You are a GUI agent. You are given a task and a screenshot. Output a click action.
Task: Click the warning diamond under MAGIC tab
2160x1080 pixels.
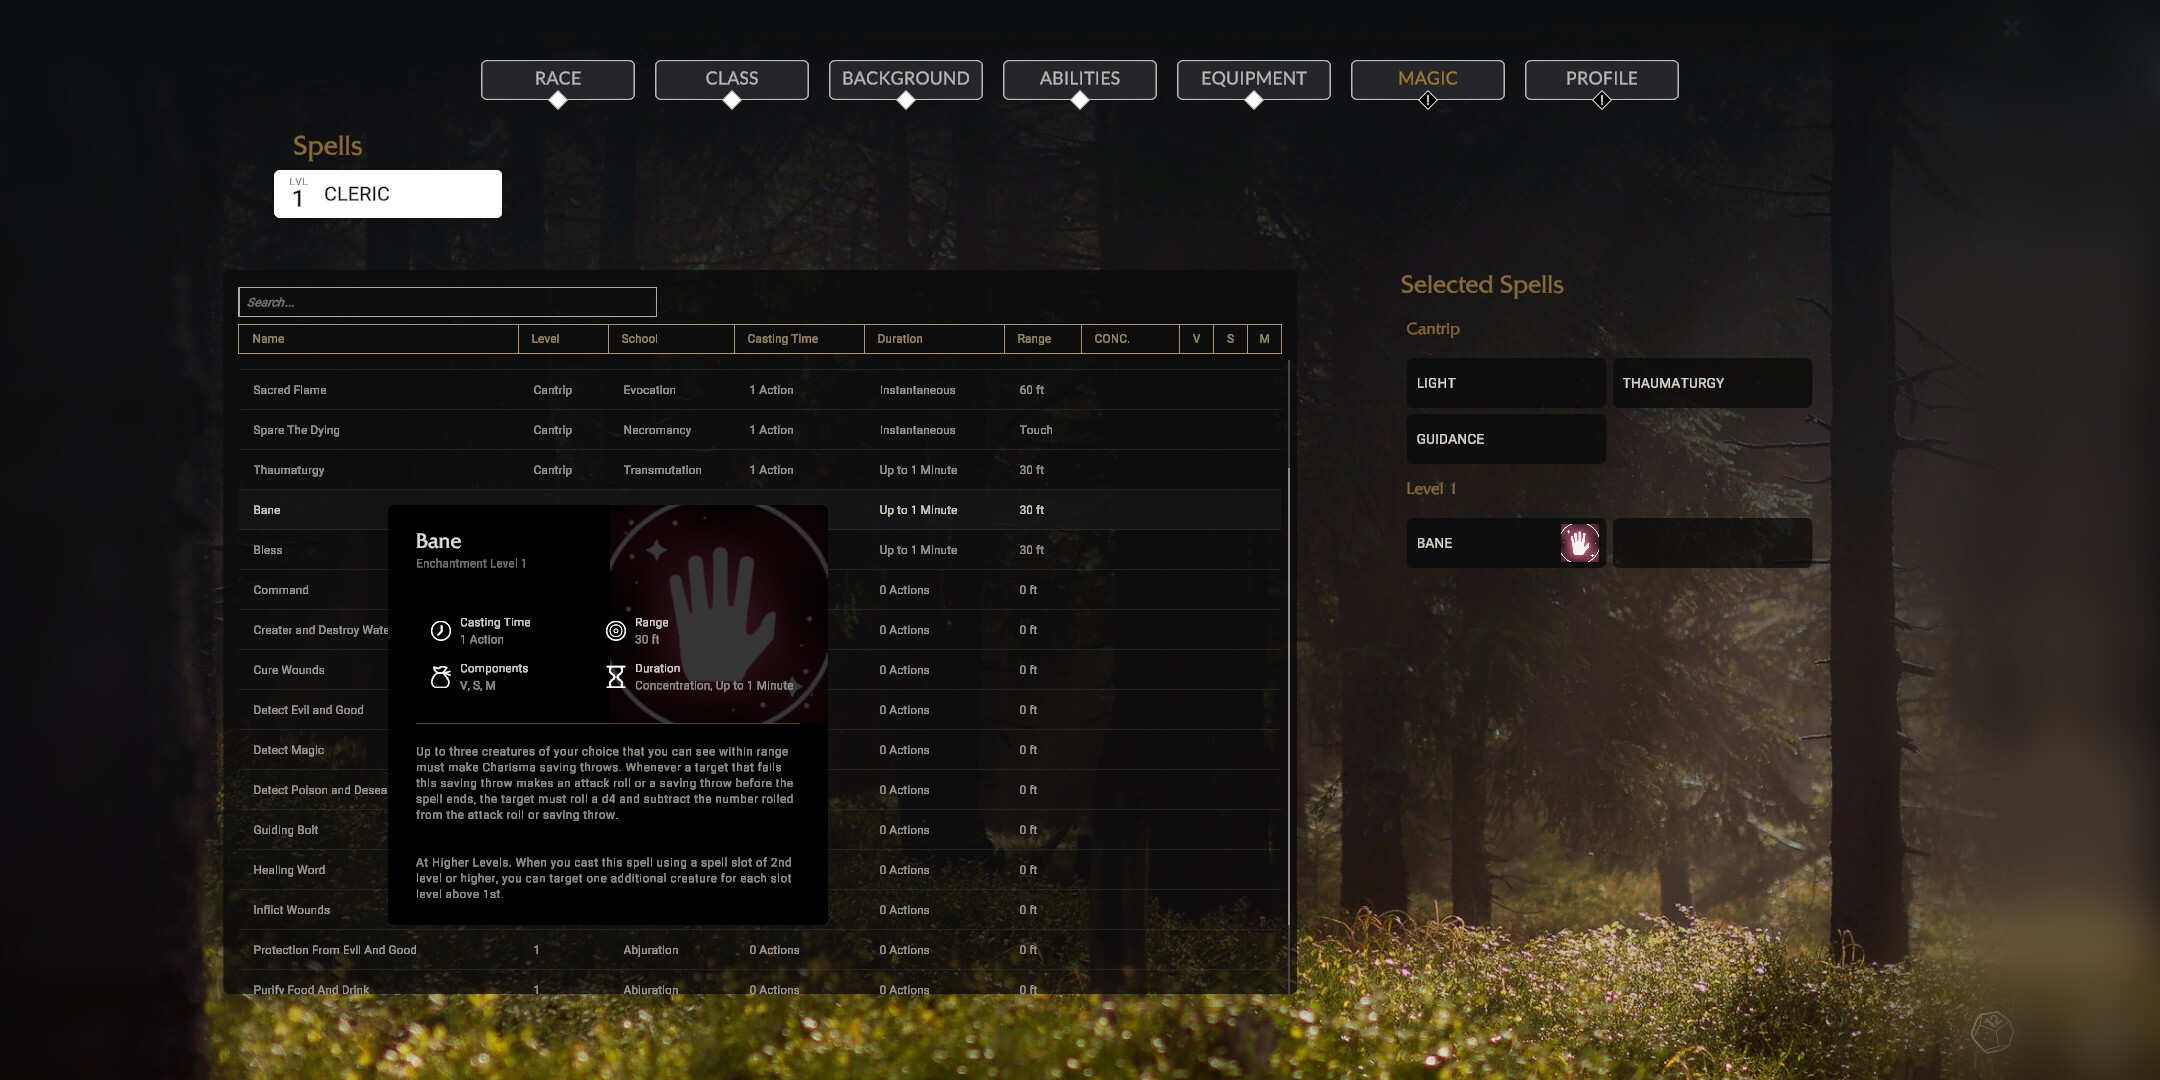[1428, 100]
